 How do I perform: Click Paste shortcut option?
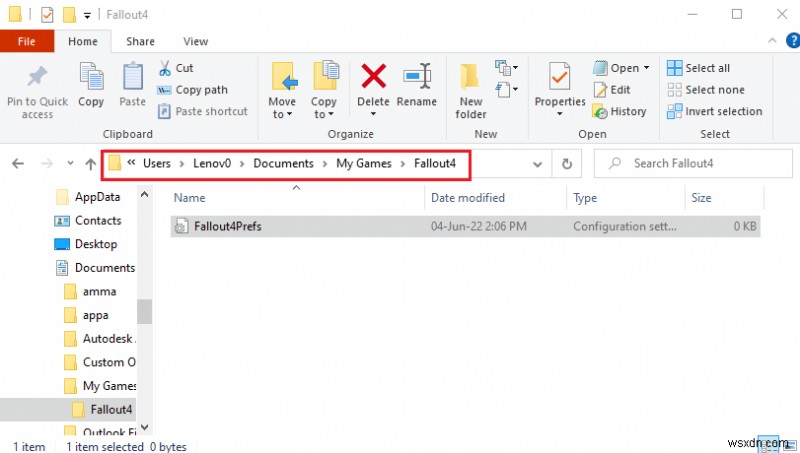coord(203,111)
